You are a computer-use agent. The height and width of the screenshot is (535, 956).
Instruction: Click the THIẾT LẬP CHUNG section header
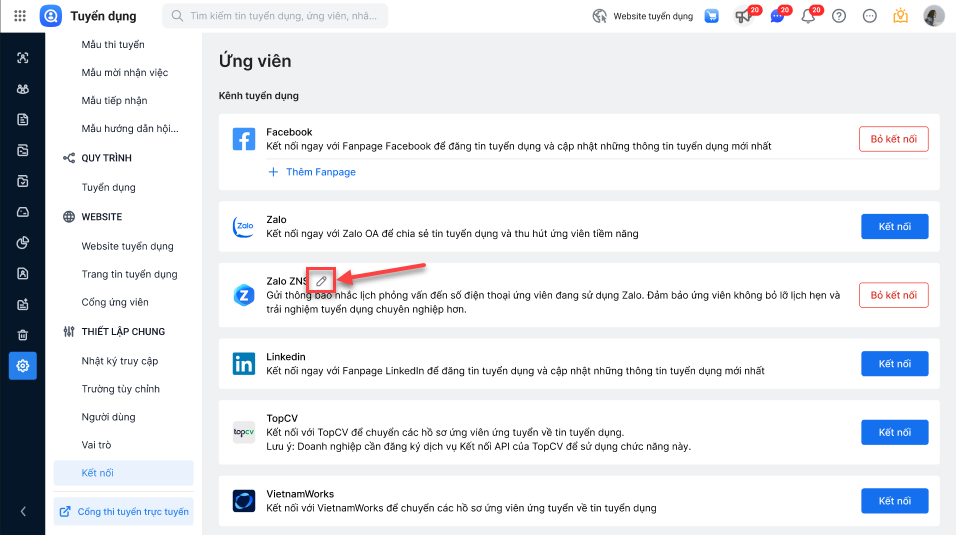coord(123,331)
